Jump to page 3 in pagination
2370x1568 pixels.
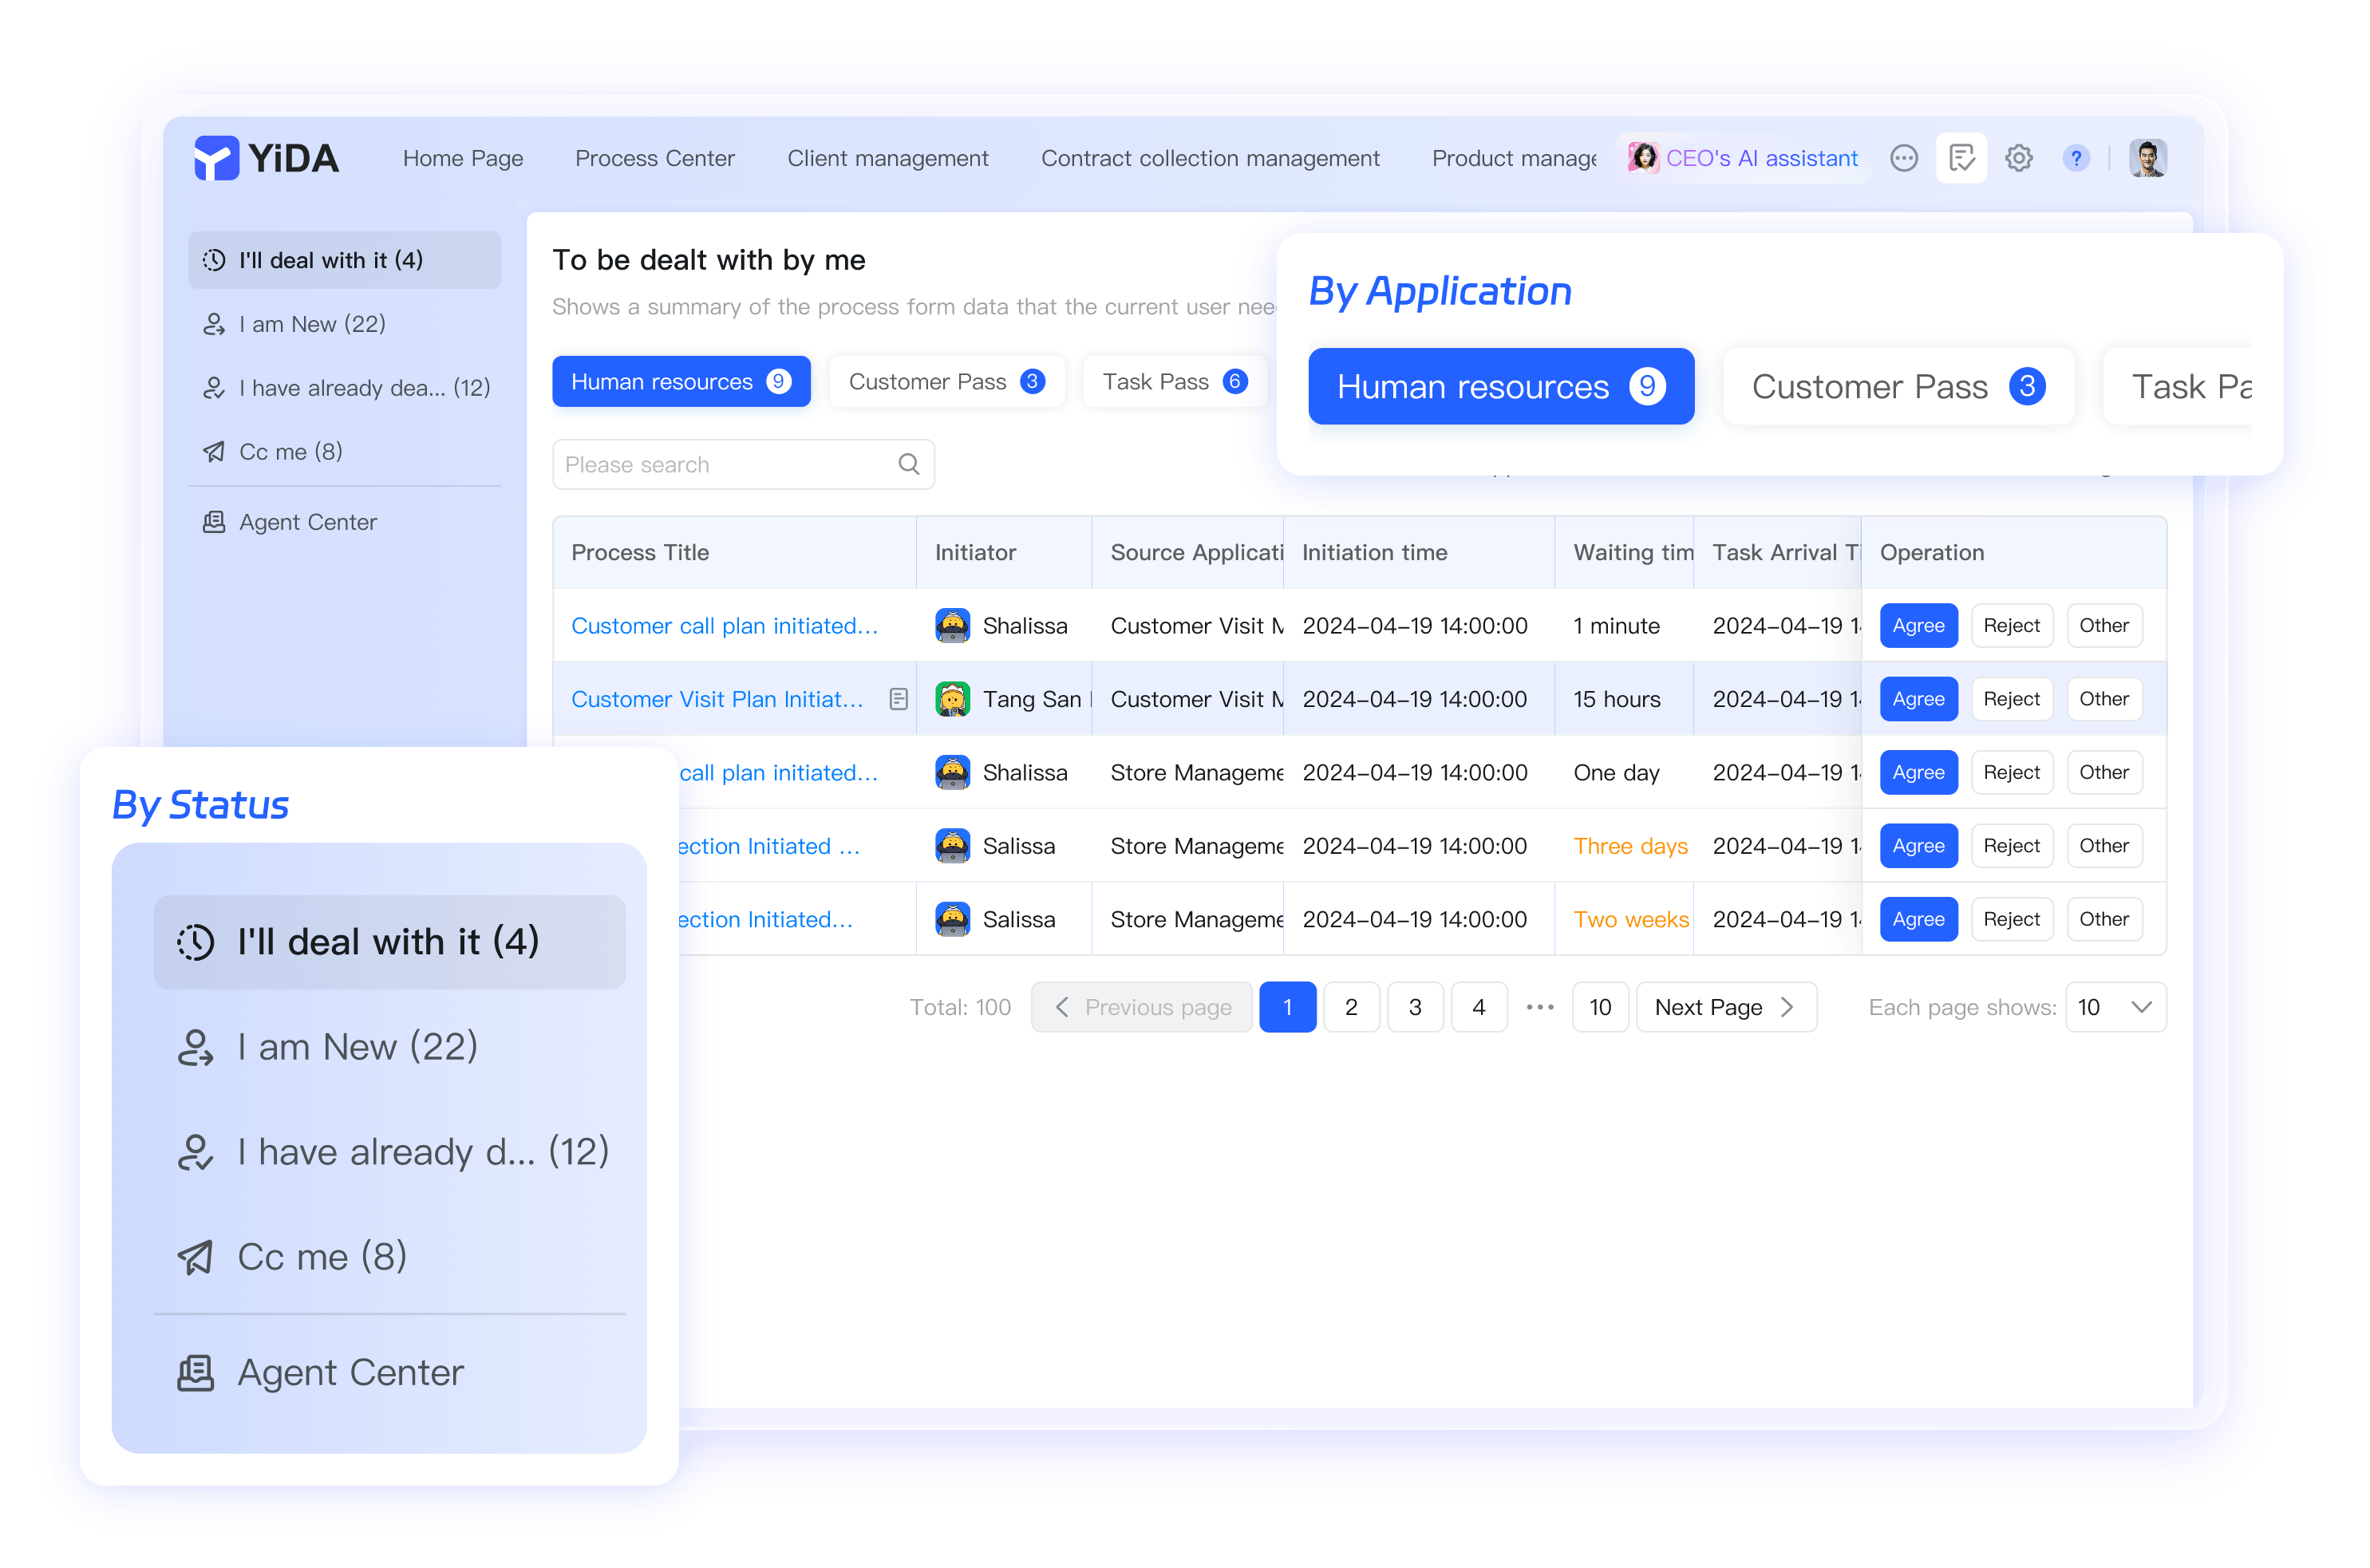pyautogui.click(x=1414, y=1007)
